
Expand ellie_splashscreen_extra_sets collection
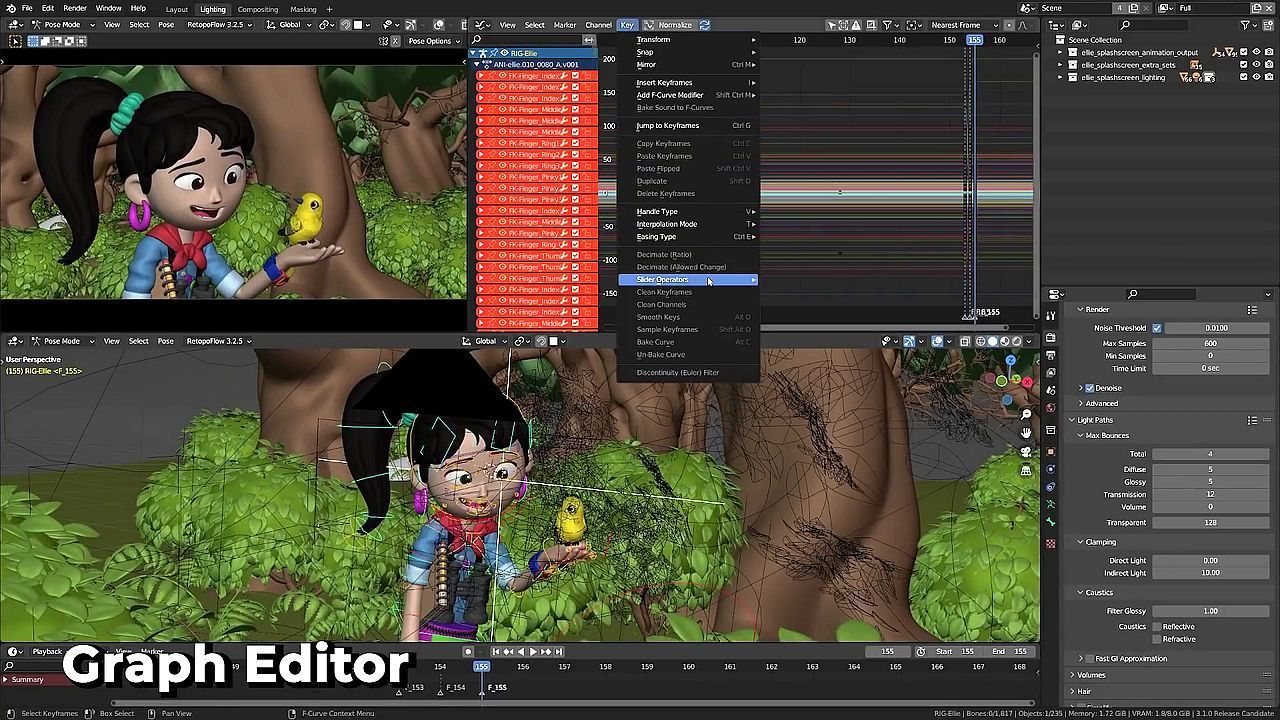point(1061,65)
